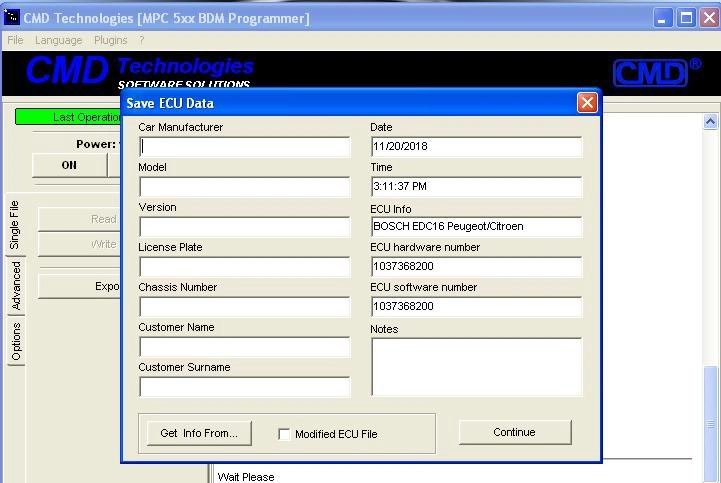Click the Save ECU Data title text
The height and width of the screenshot is (483, 721).
[x=170, y=103]
